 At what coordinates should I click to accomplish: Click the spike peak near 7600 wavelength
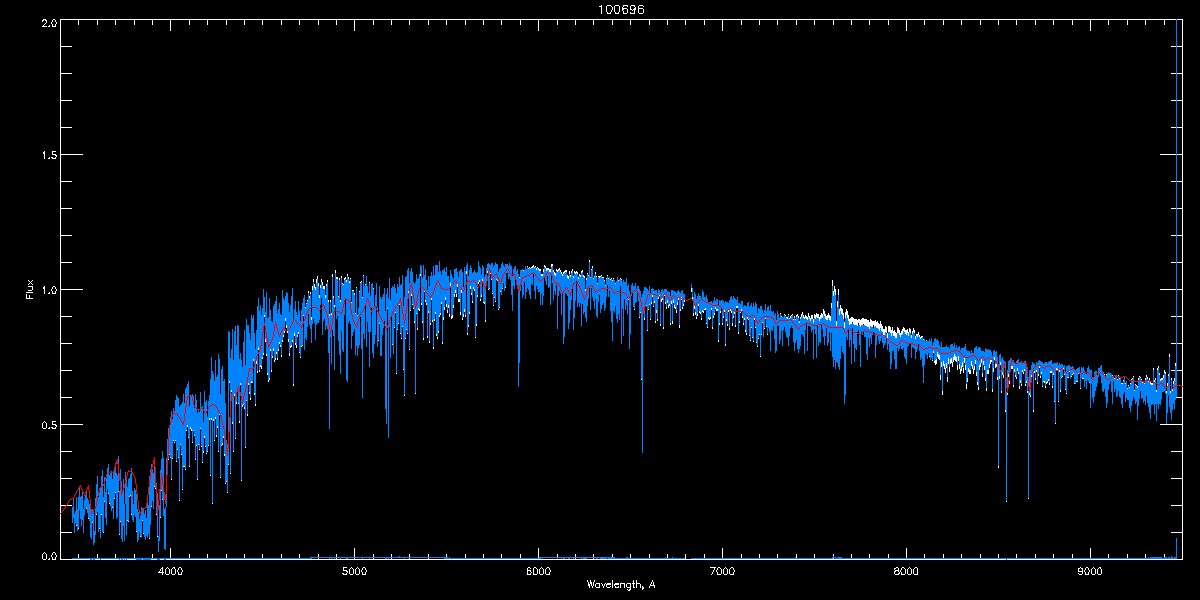833,283
